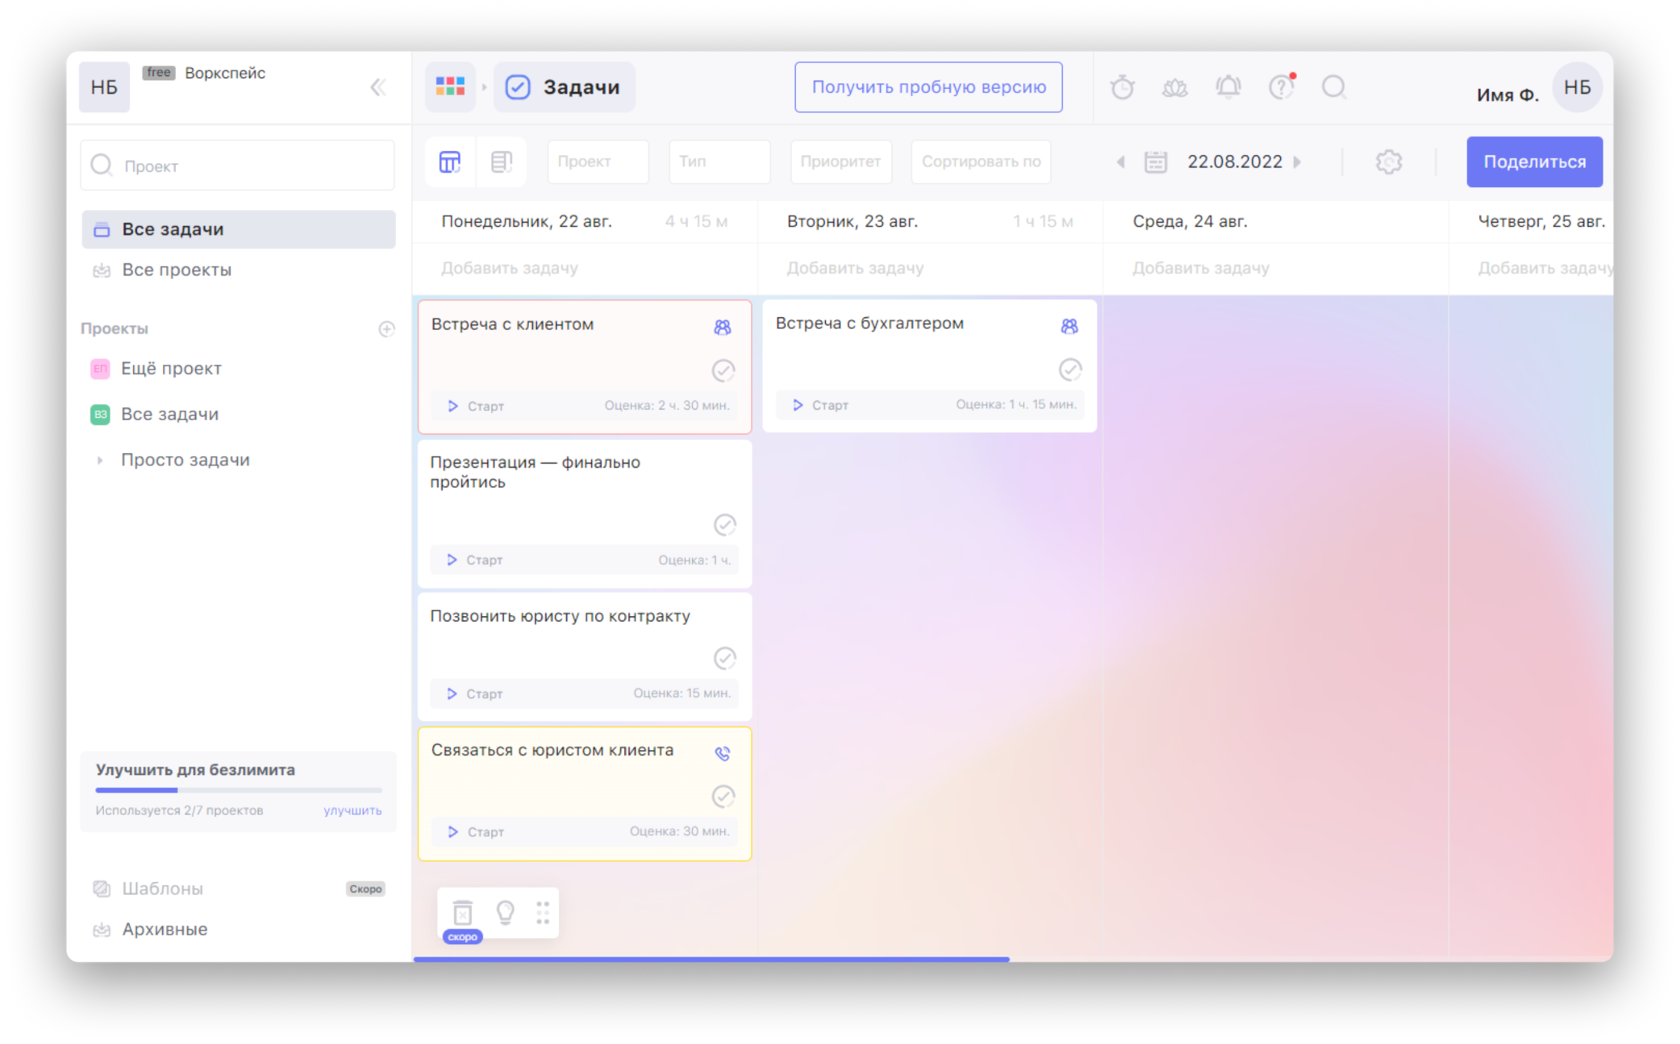Mark Позвонить юристу по контракту as complete
Viewport: 1680px width, 1044px height.
[x=724, y=658]
